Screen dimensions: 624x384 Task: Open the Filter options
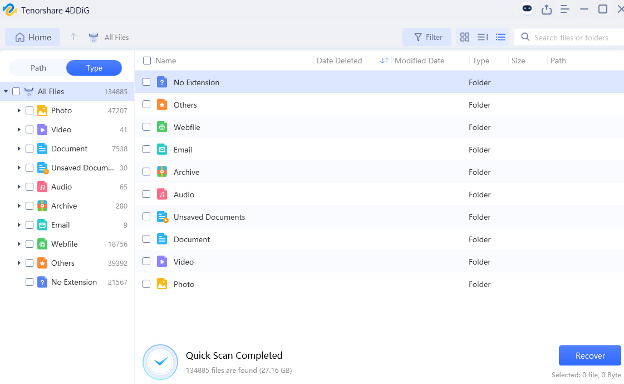(427, 37)
